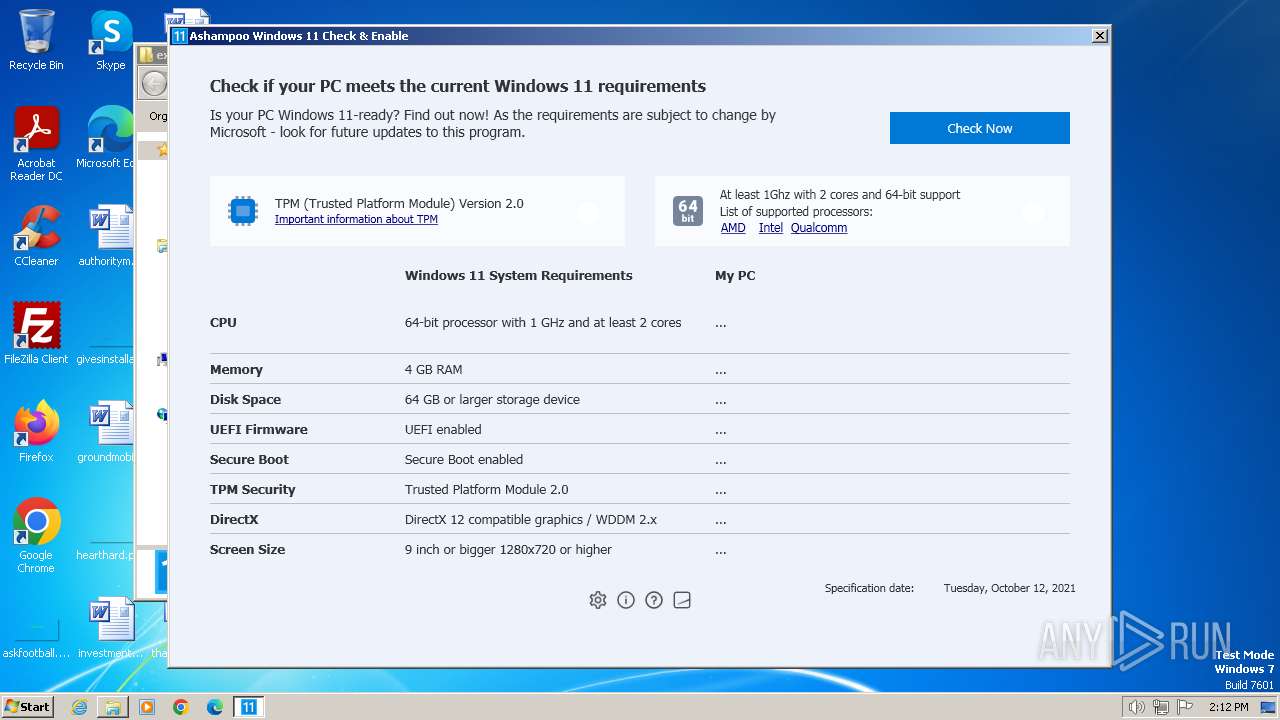Click the Action Center flag tray icon
Viewport: 1280px width, 720px height.
pyautogui.click(x=1185, y=707)
